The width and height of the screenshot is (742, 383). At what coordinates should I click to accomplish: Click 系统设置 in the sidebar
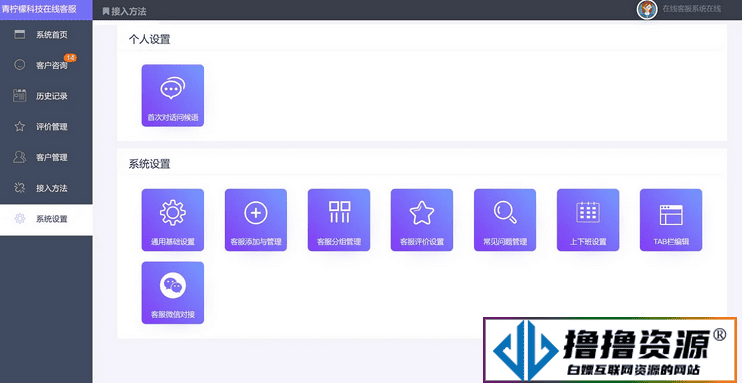click(x=46, y=219)
